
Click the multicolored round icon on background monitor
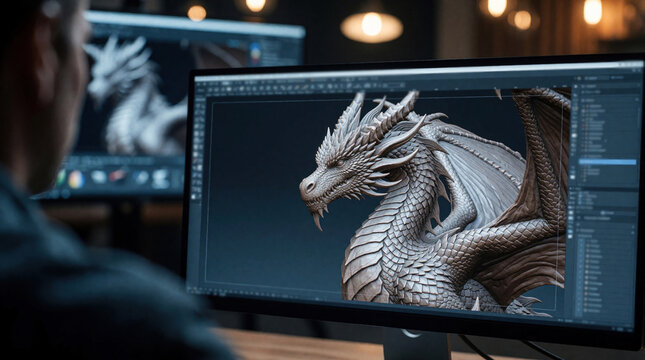pos(76,179)
